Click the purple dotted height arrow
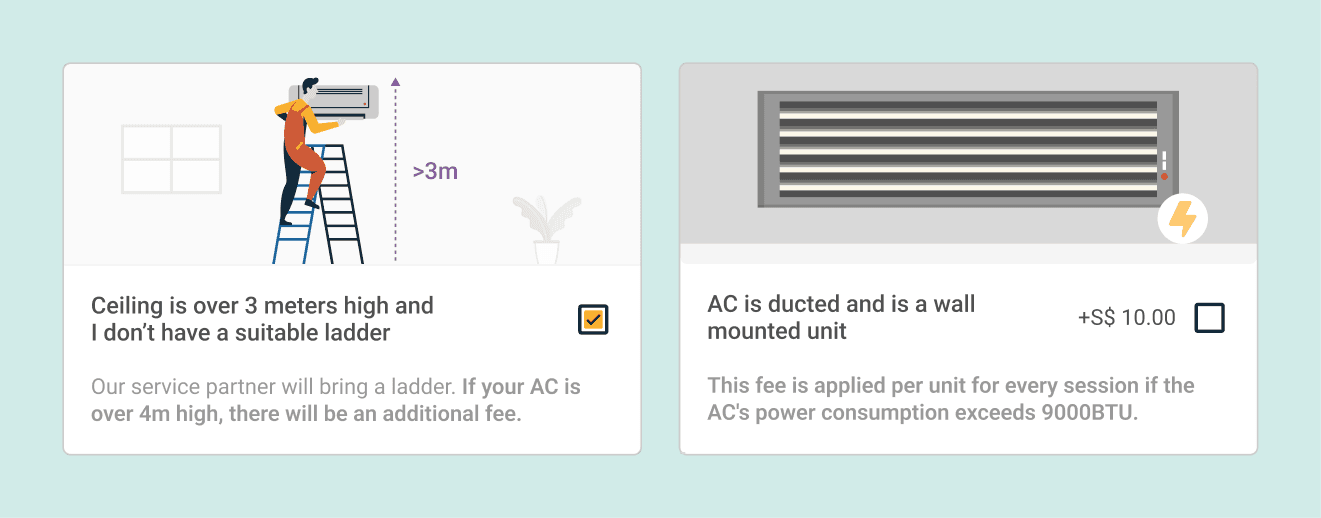Image resolution: width=1321 pixels, height=518 pixels. (395, 169)
